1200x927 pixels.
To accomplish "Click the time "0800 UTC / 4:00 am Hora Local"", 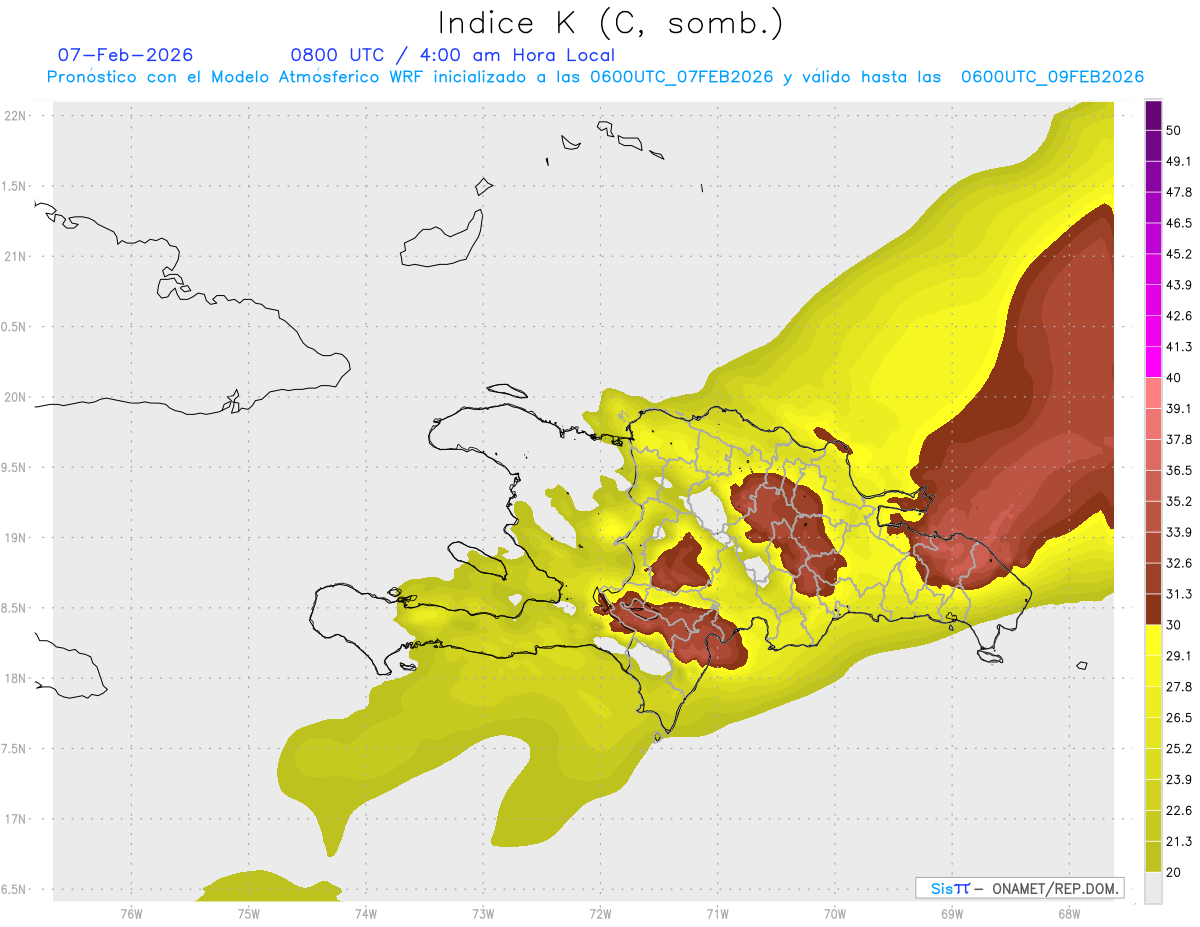I will pos(453,55).
